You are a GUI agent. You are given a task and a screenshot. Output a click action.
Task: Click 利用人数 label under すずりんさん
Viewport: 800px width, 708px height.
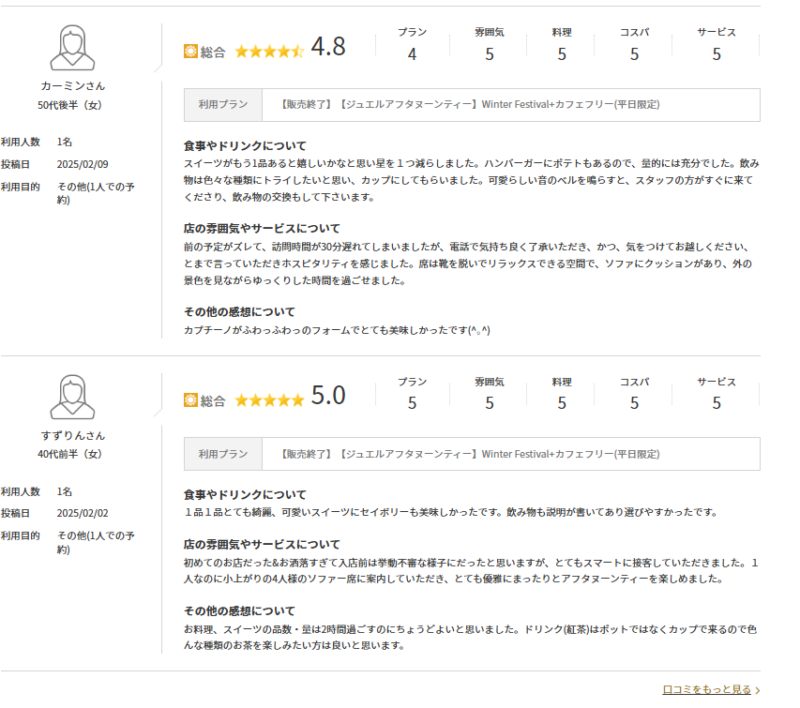[20, 491]
